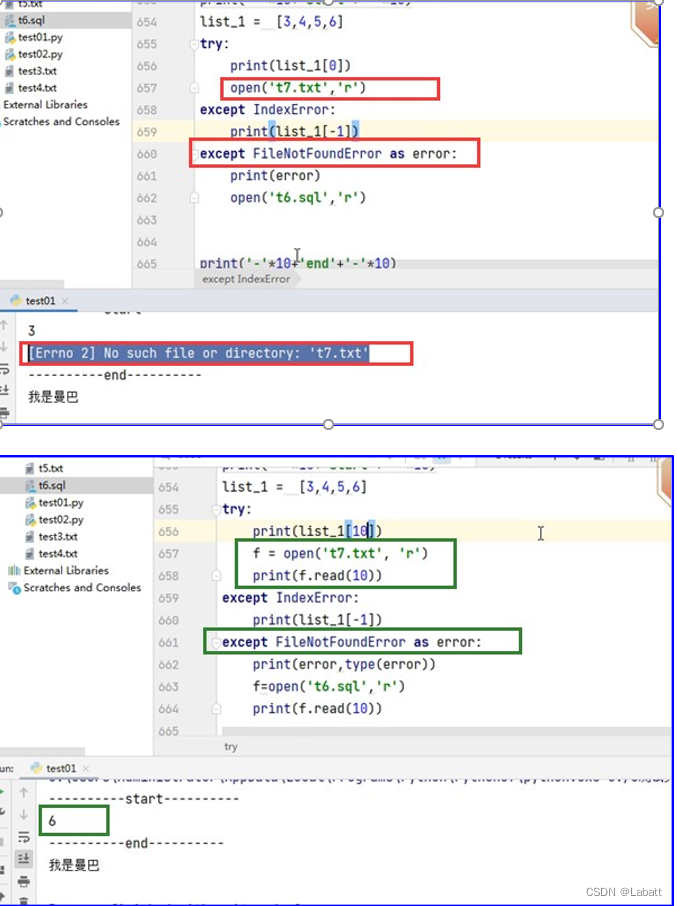Click line number 659 in the upper editor gutter
The width and height of the screenshot is (677, 906).
pyautogui.click(x=147, y=132)
